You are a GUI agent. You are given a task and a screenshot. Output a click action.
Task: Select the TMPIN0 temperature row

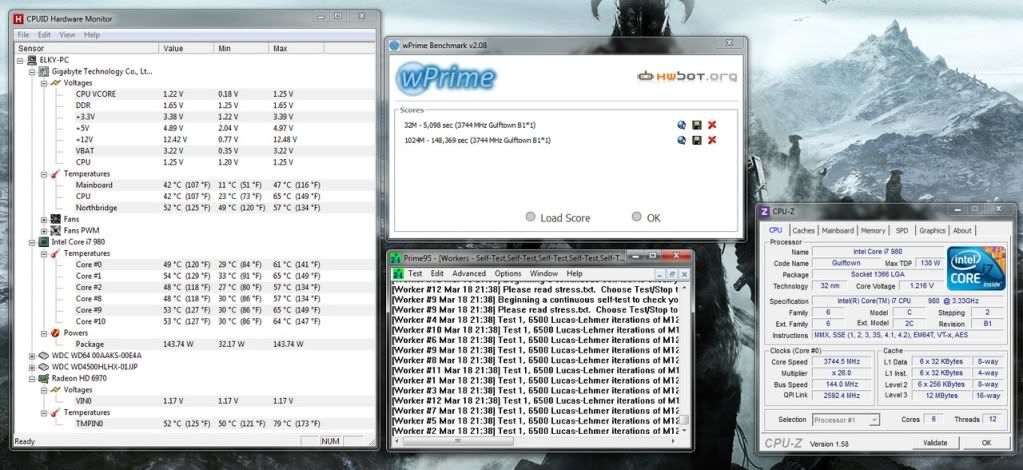194,424
